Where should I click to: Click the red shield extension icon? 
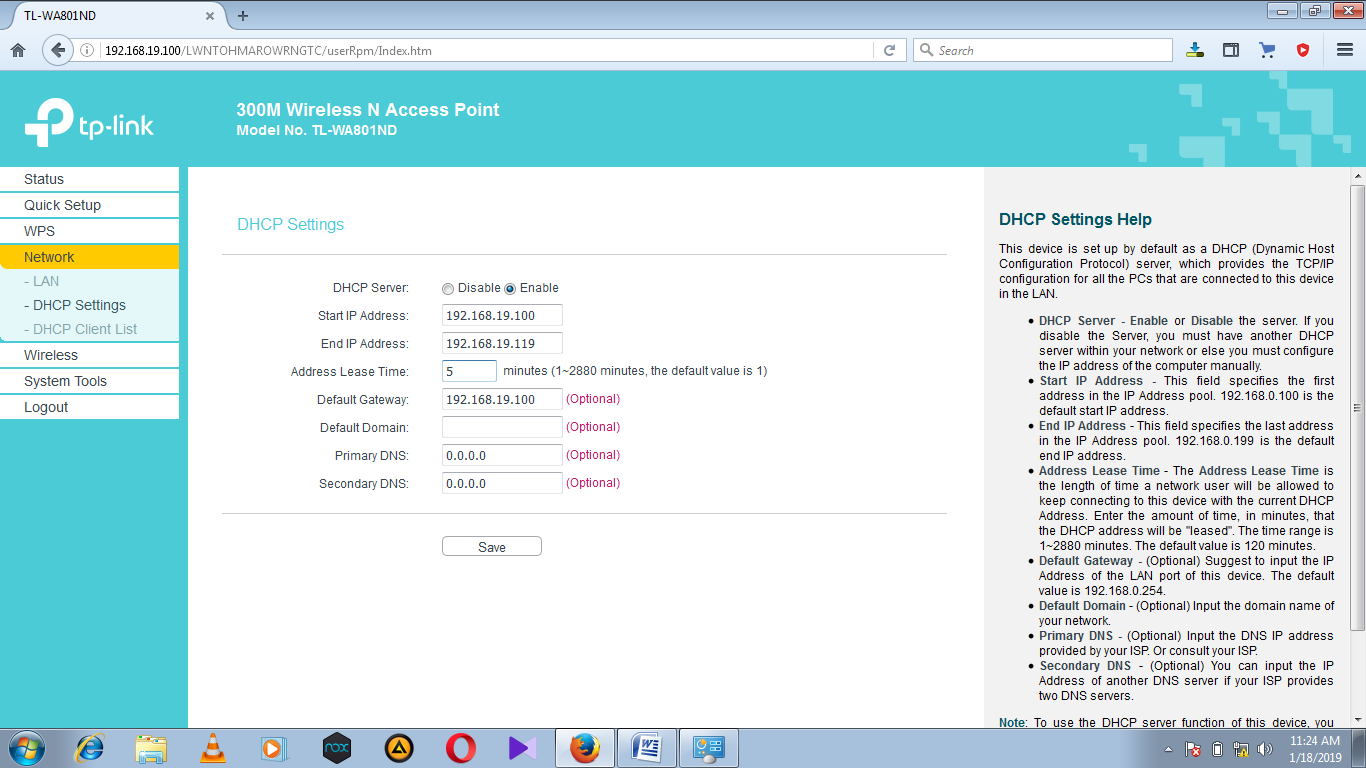point(1303,50)
